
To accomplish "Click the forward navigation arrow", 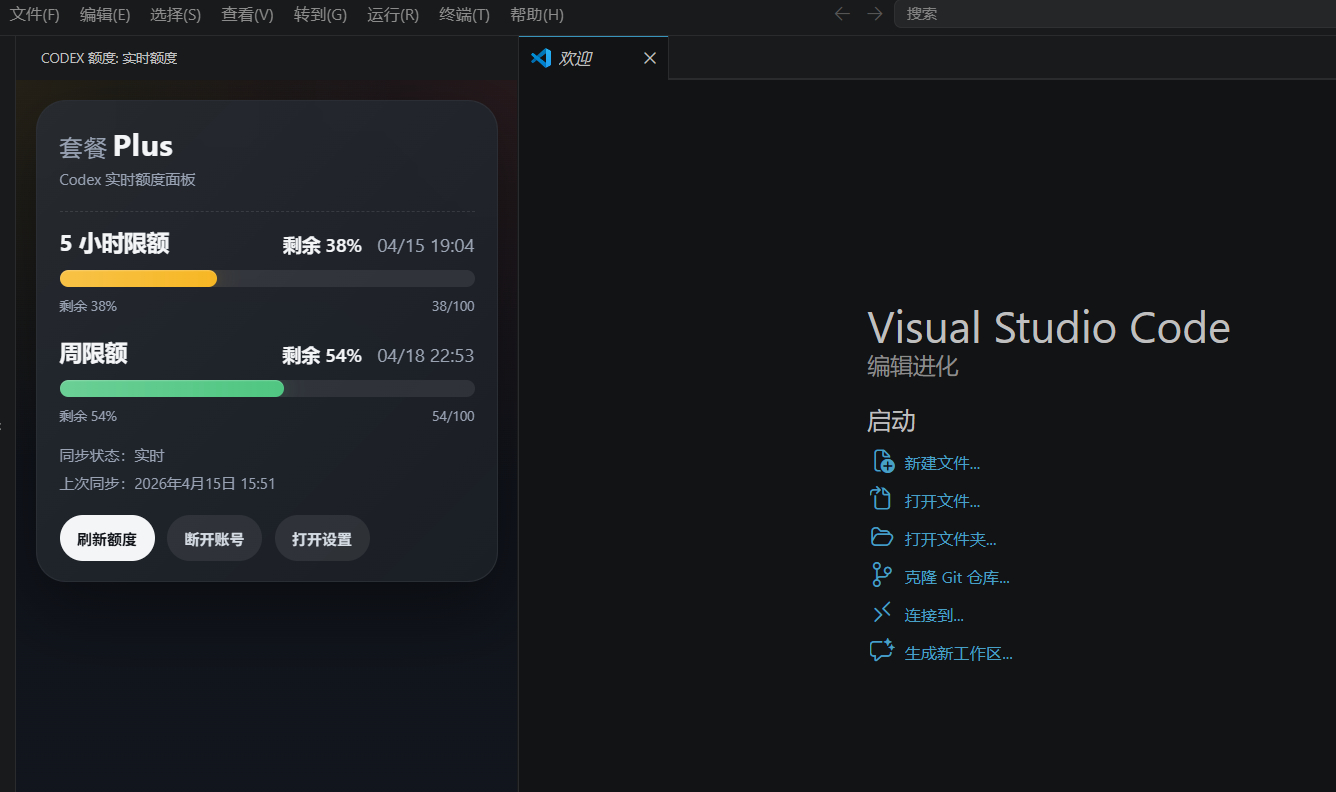I will [875, 14].
